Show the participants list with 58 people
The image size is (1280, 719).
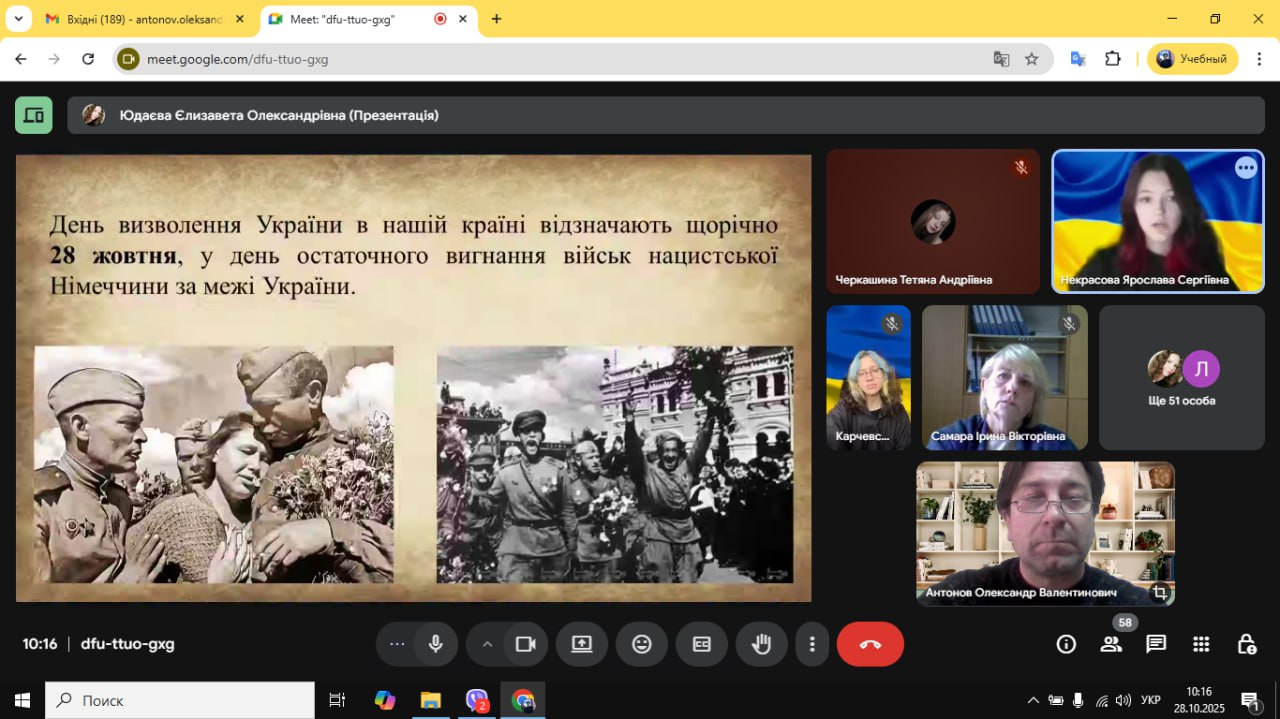tap(1111, 644)
